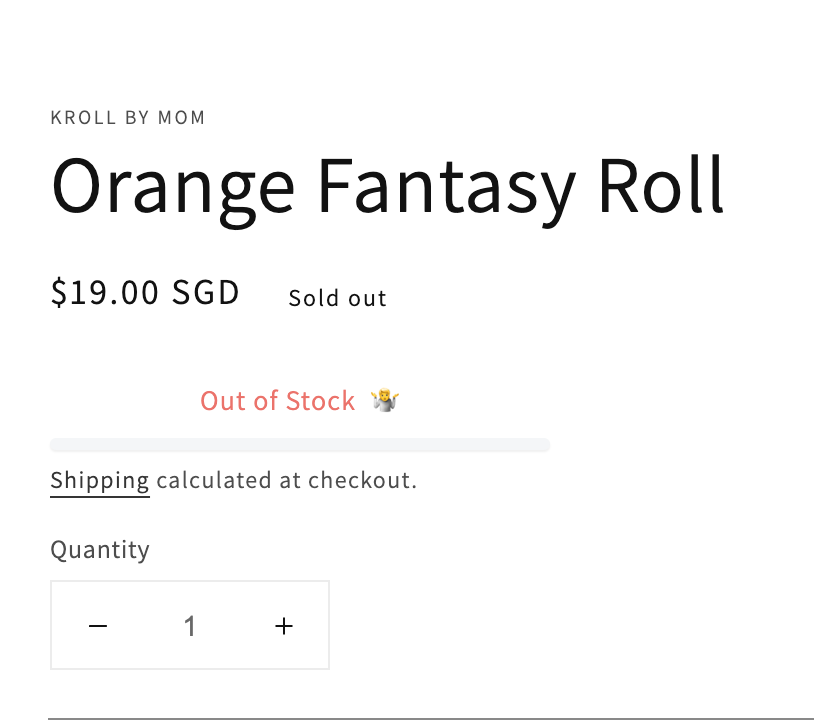
Task: Click the 'calculated at checkout.' text
Action: (286, 480)
